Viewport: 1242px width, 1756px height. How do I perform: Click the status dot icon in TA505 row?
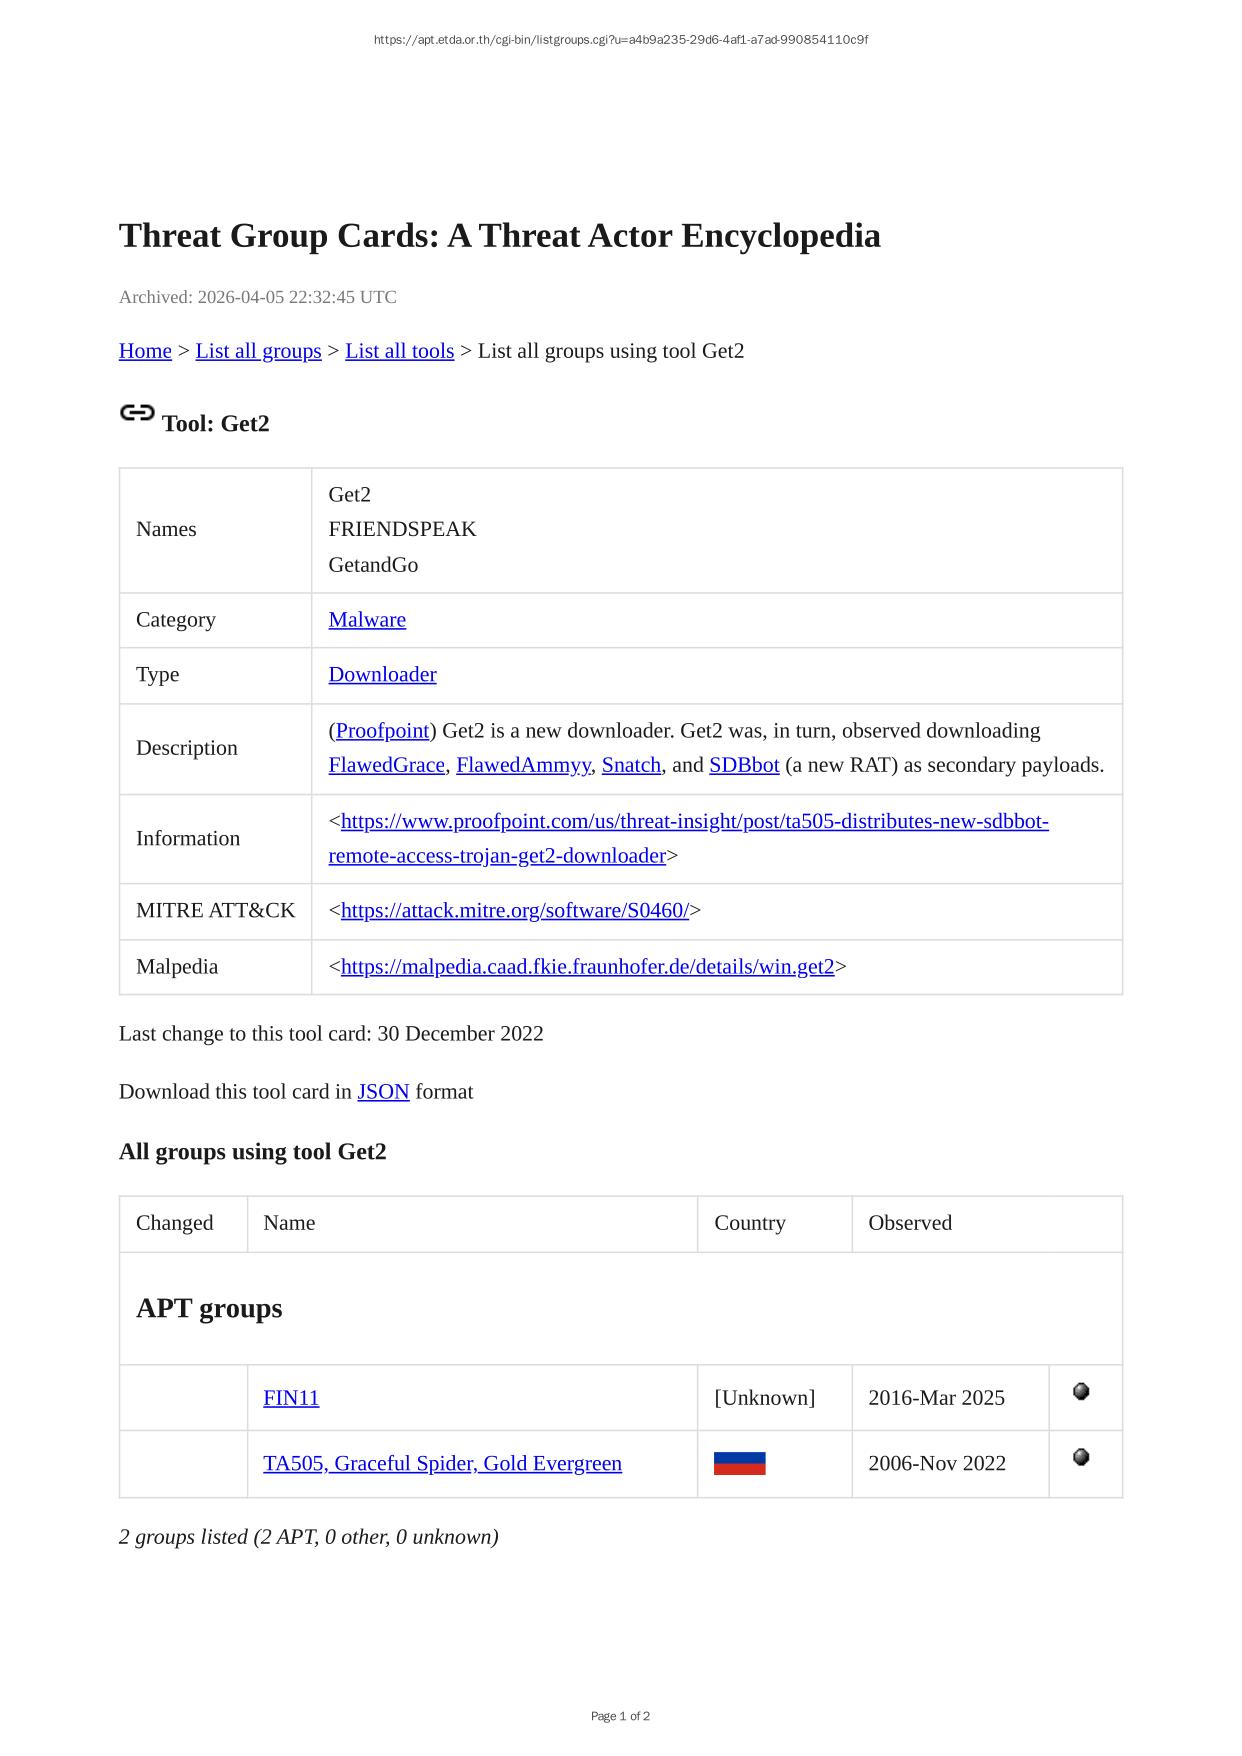click(1080, 1457)
